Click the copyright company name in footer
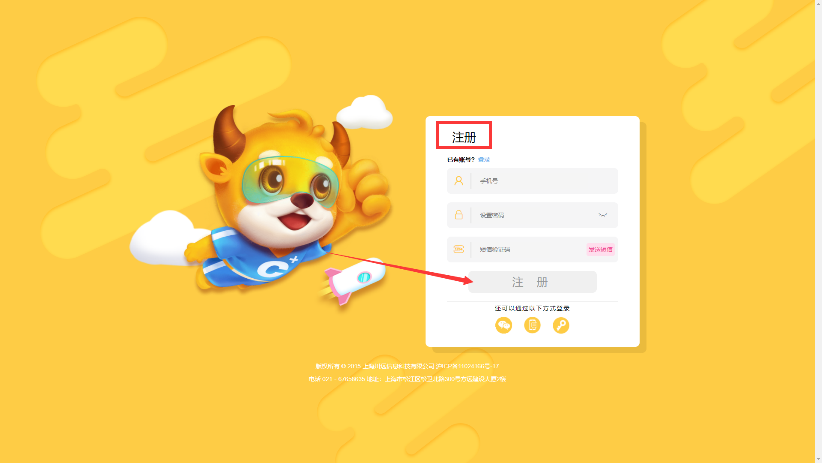Viewport: 822px width, 463px height. click(398, 366)
